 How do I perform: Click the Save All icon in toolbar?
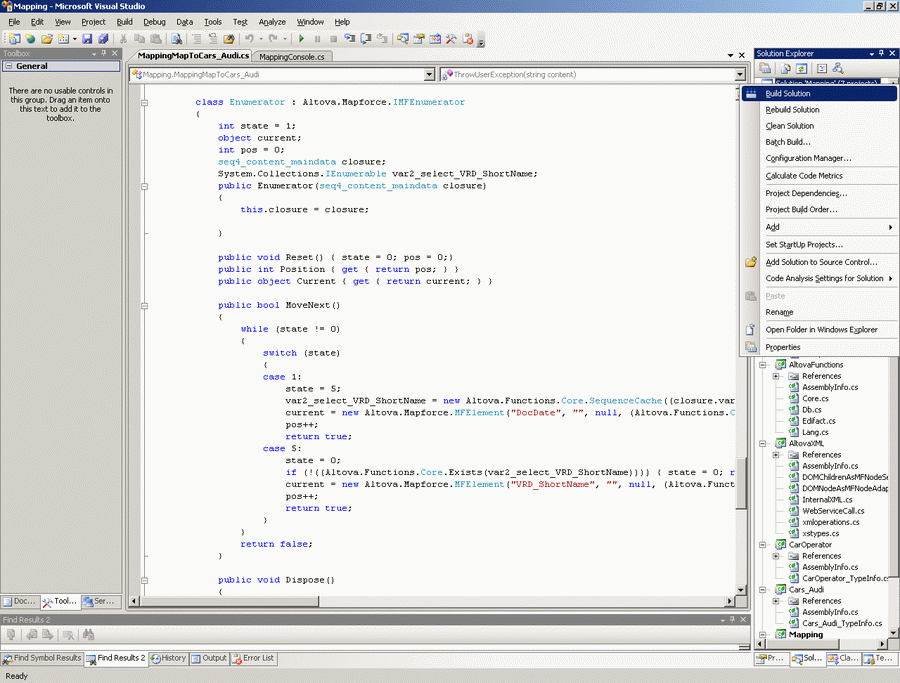[x=102, y=39]
